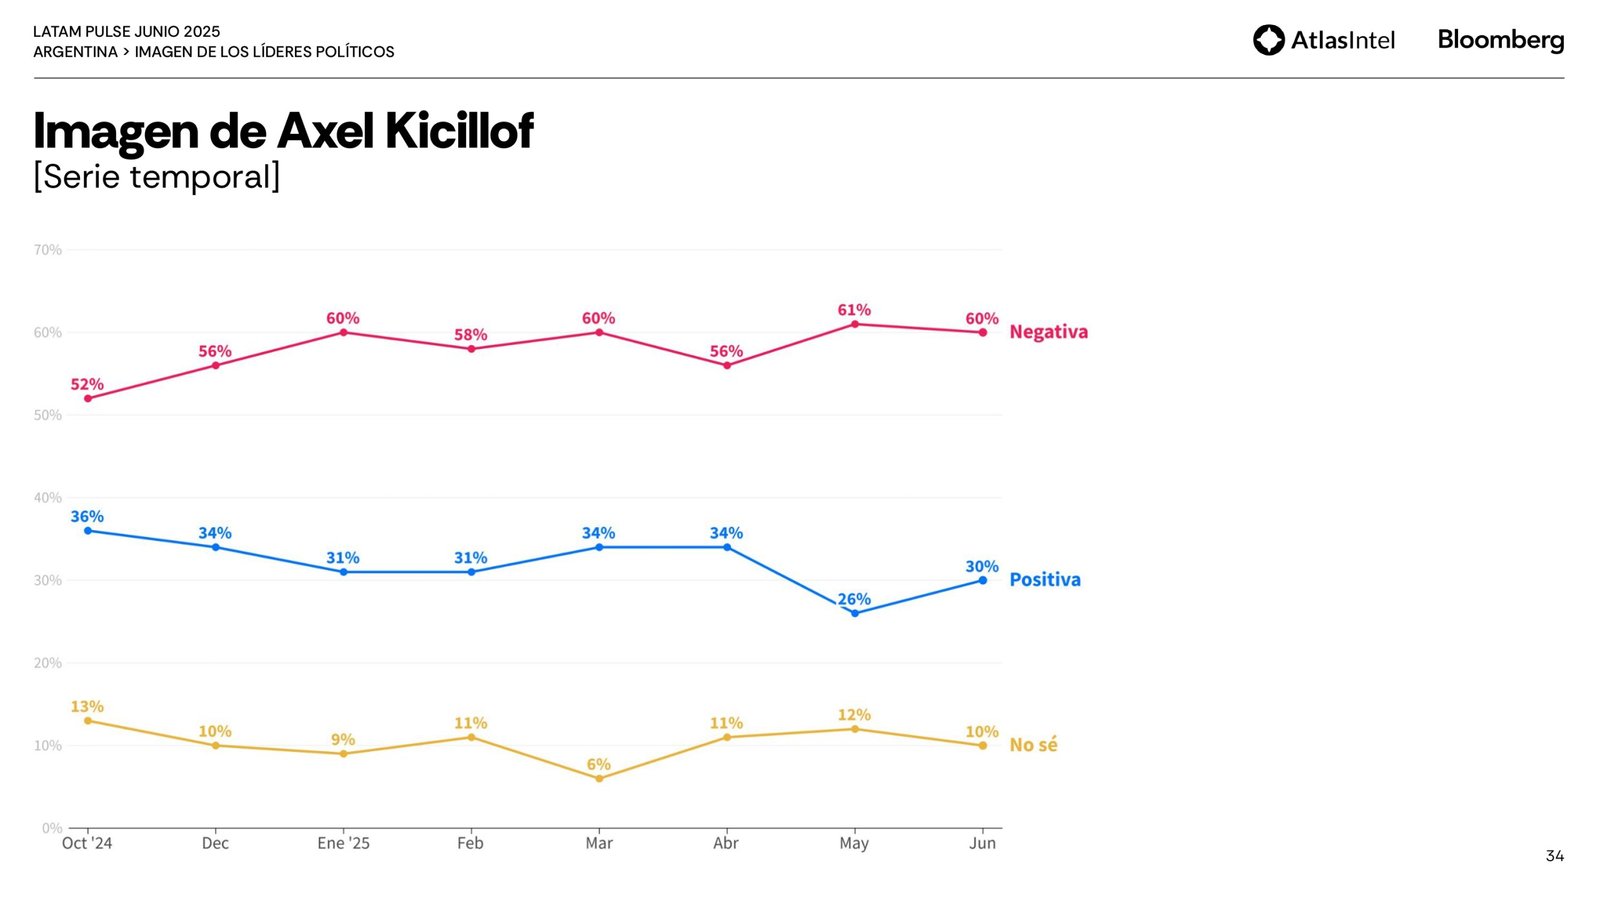This screenshot has width=1600, height=900.
Task: Click the Ene '25 x-axis label
Action: 343,843
